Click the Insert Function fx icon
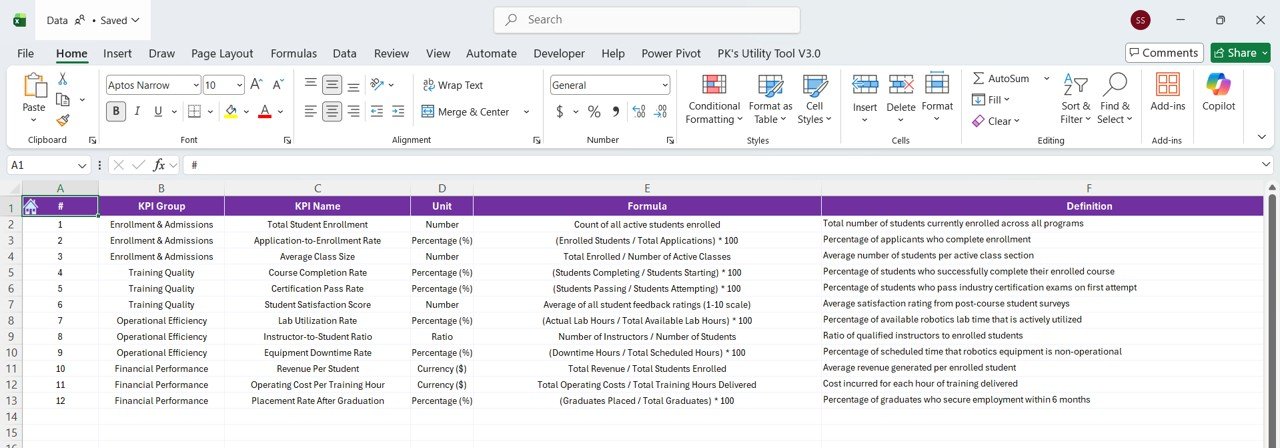 (159, 165)
